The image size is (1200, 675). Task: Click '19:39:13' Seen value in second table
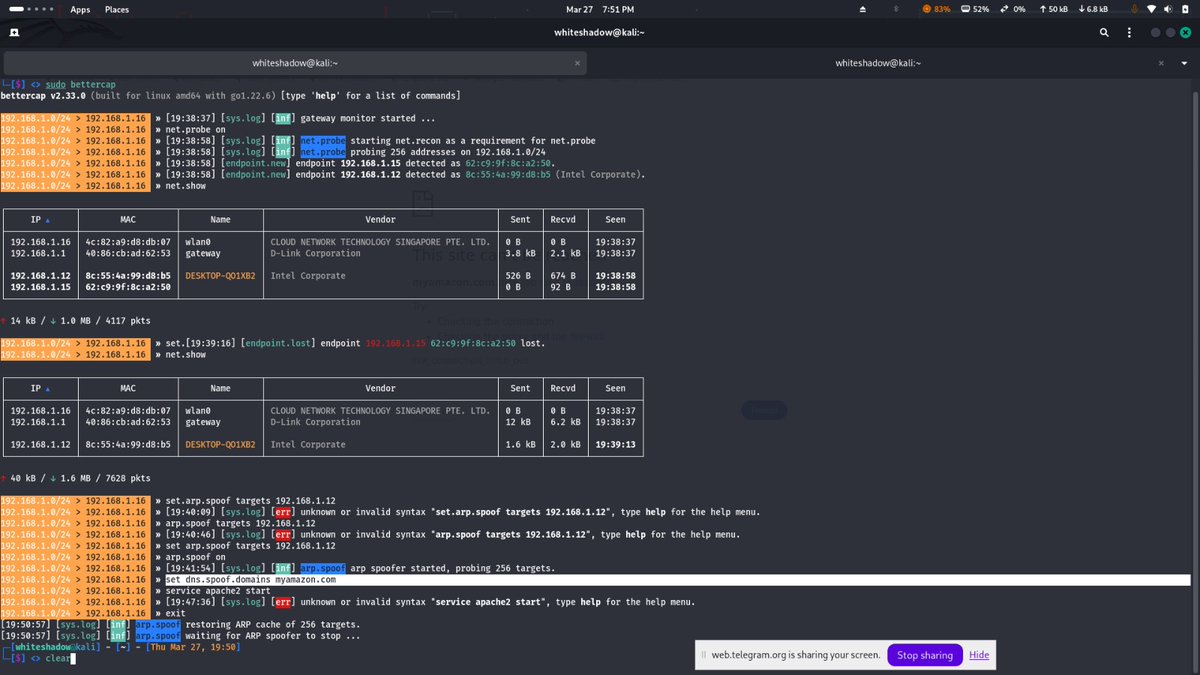click(615, 444)
